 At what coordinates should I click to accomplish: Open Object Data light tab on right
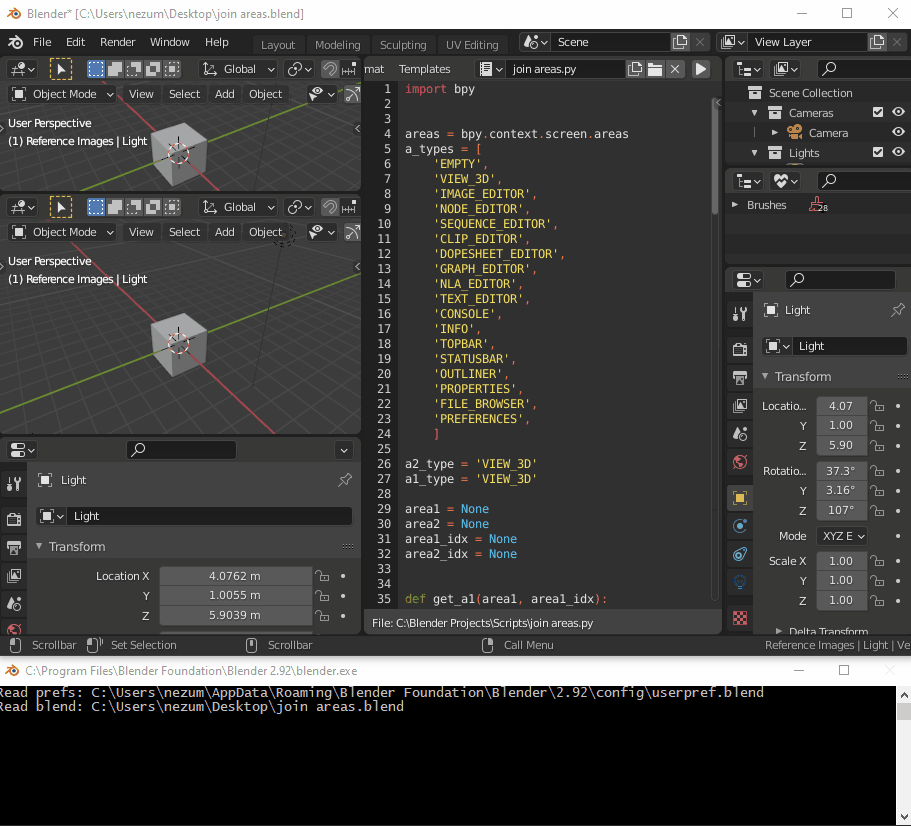pos(740,582)
